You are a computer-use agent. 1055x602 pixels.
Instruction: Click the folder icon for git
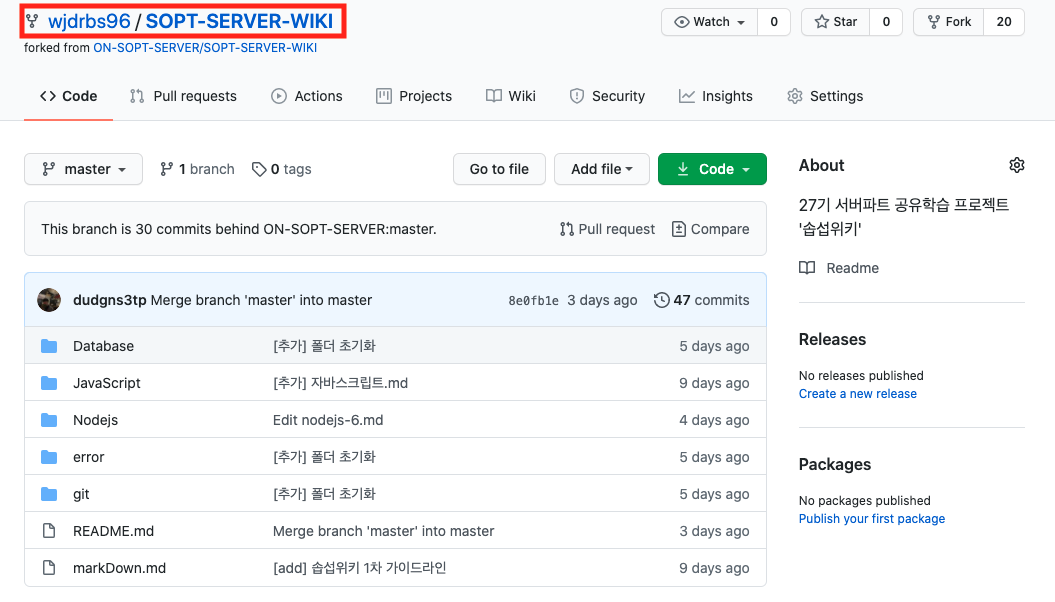click(x=49, y=494)
